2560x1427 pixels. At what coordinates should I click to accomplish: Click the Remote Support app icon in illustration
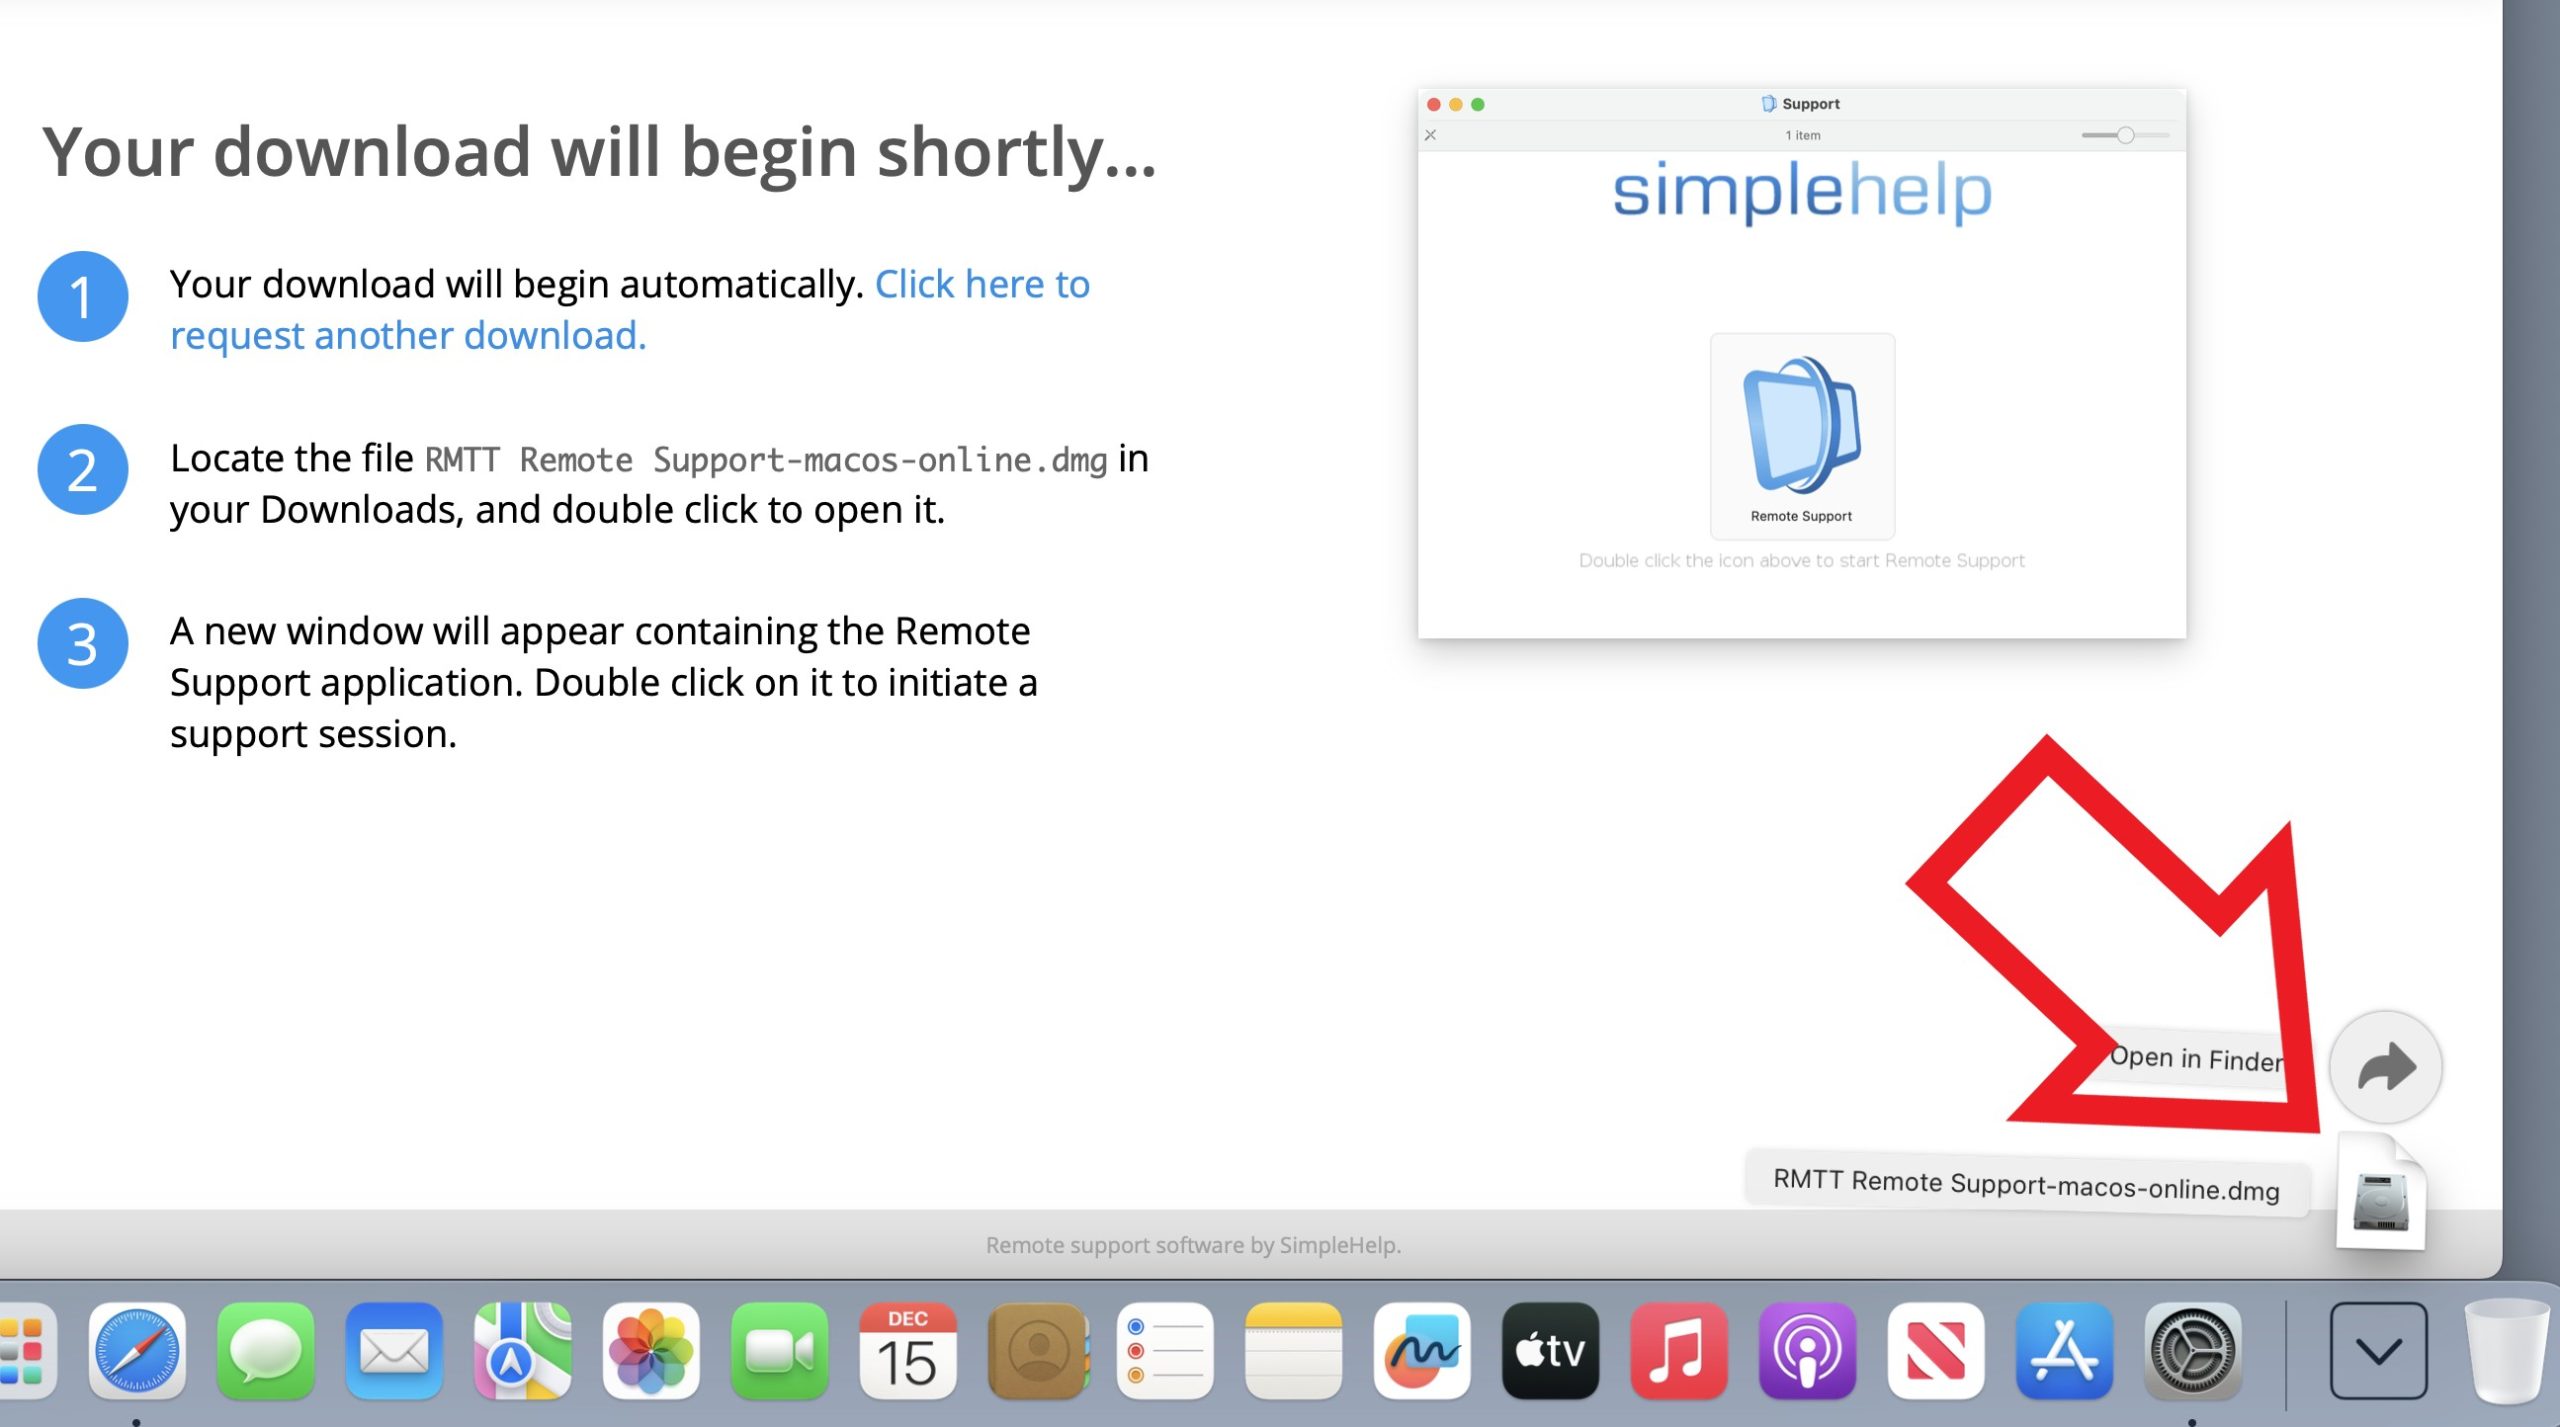(x=1802, y=436)
